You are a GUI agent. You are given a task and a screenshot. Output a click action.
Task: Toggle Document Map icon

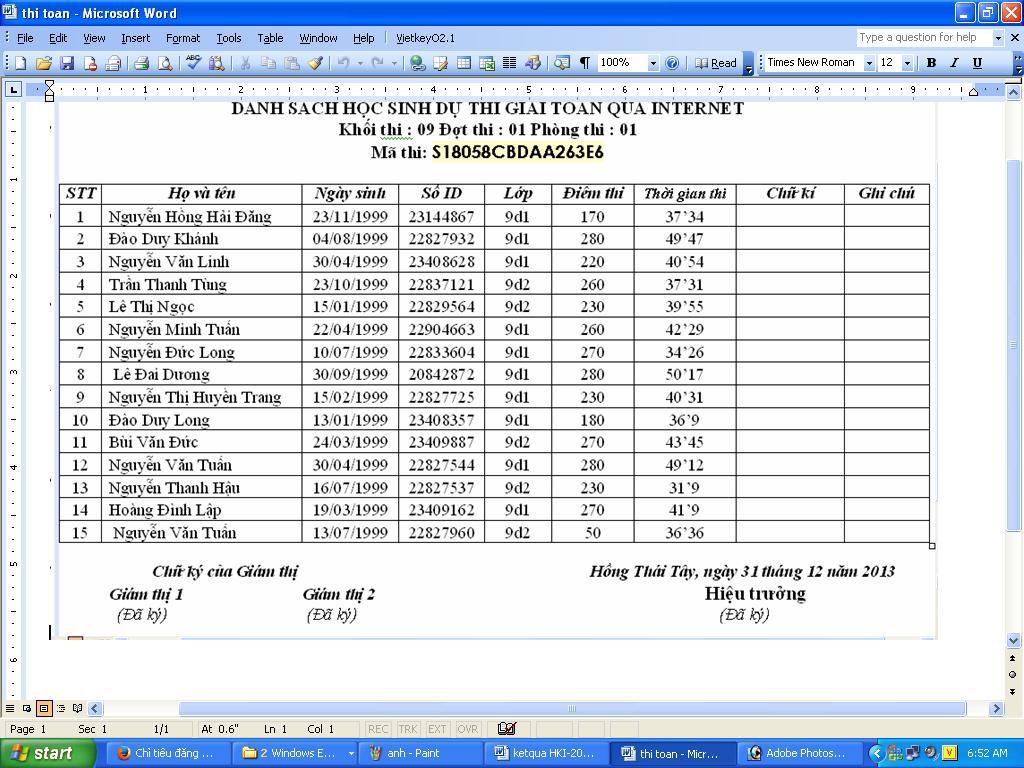562,63
